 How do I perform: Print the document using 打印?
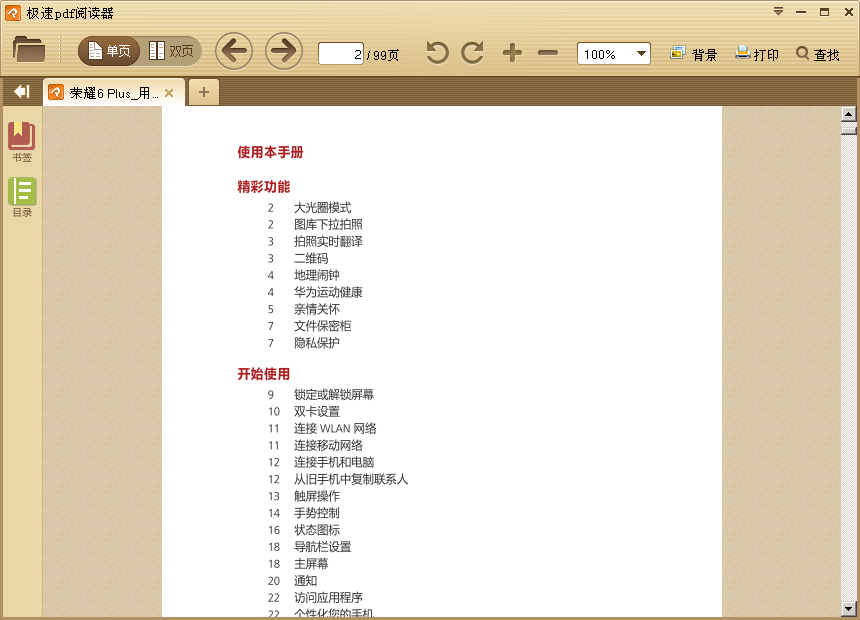755,53
